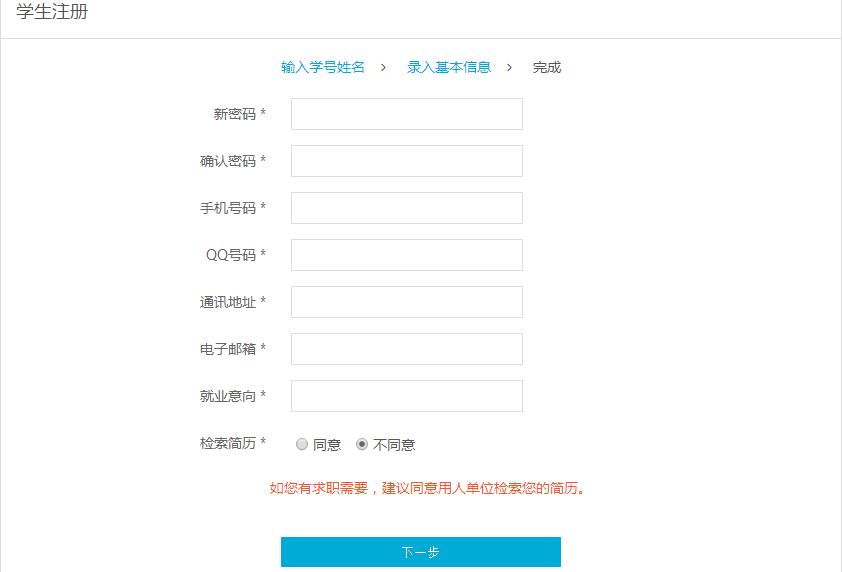Open the 录入基本信息 step link

(x=449, y=67)
